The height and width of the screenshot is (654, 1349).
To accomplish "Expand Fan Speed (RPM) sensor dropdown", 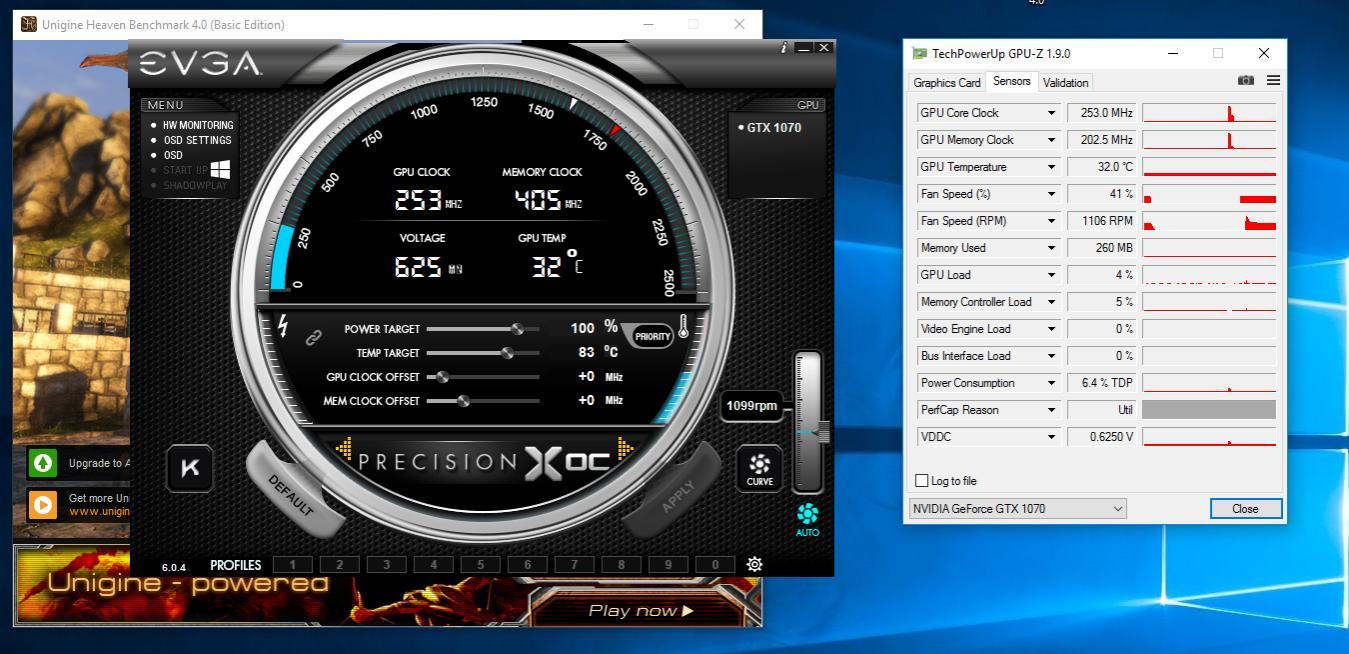I will pos(1051,221).
